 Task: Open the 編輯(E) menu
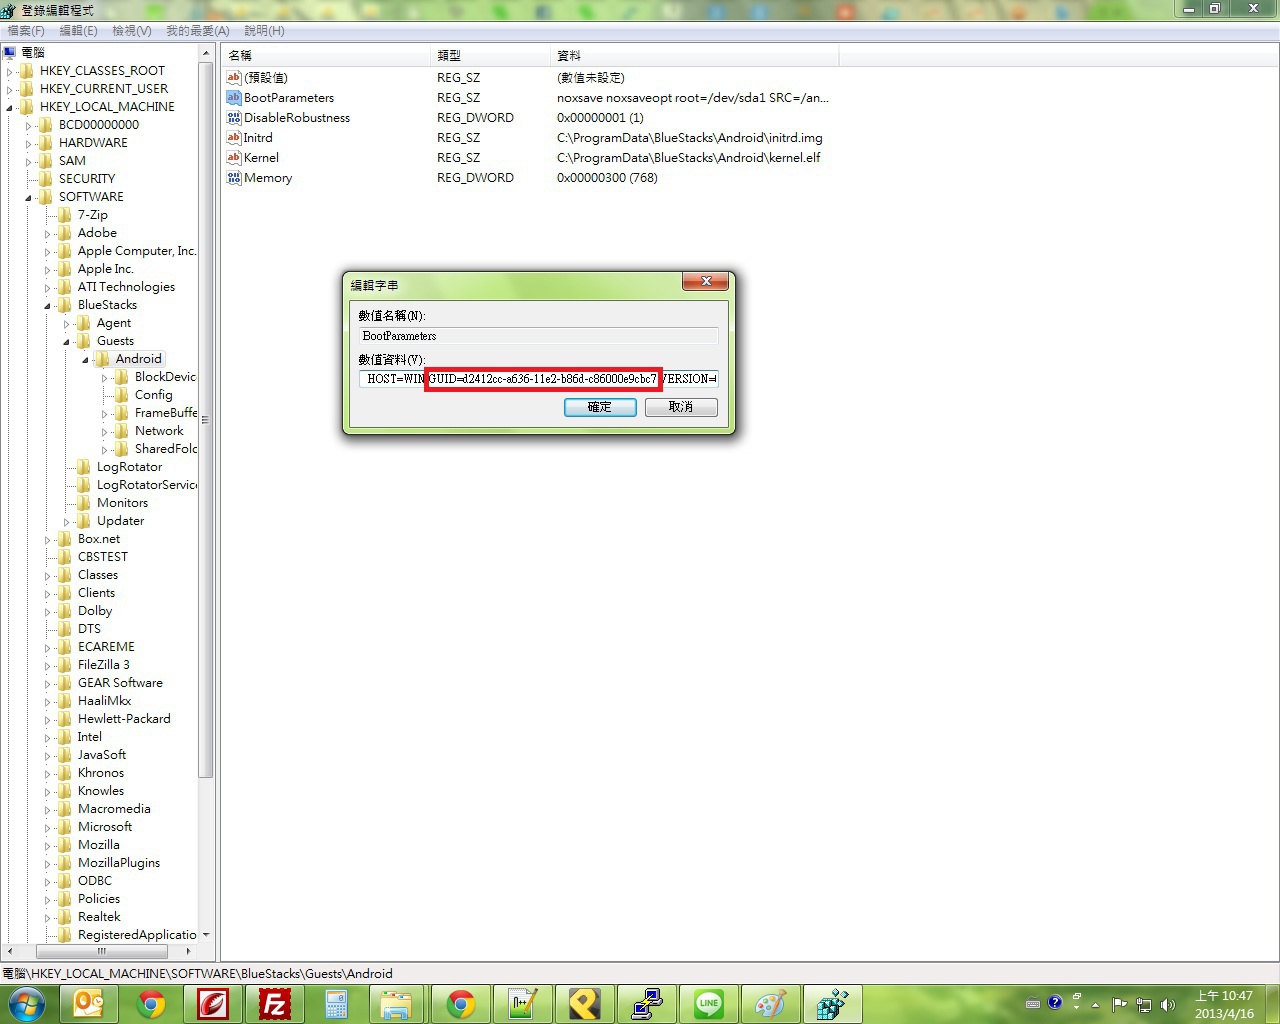coord(79,31)
